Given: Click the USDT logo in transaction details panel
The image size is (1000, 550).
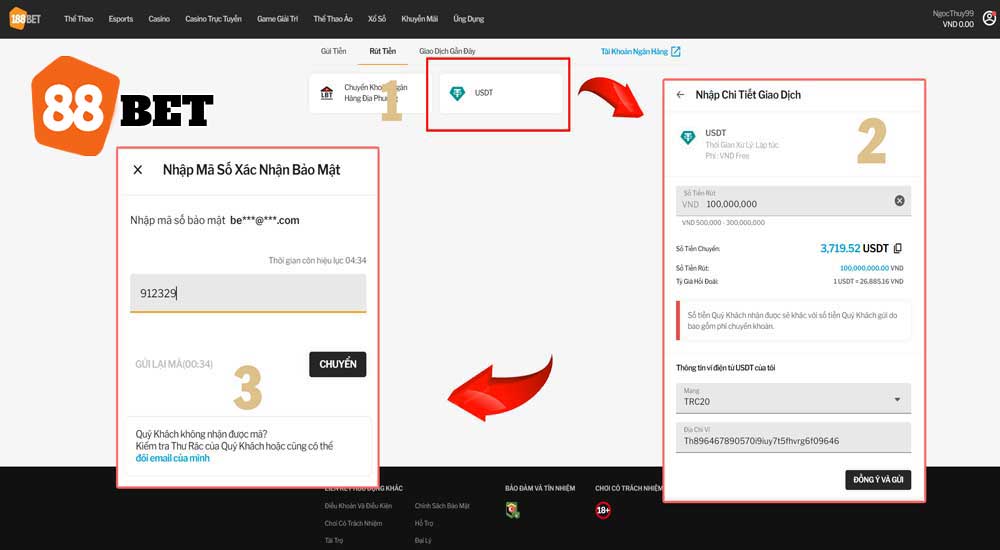Looking at the screenshot, I should click(688, 137).
